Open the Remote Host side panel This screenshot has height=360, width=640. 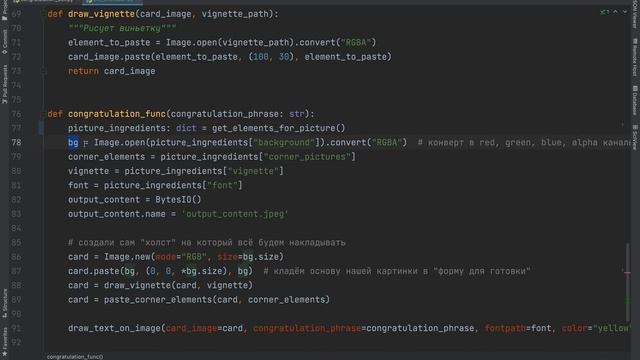click(x=635, y=57)
